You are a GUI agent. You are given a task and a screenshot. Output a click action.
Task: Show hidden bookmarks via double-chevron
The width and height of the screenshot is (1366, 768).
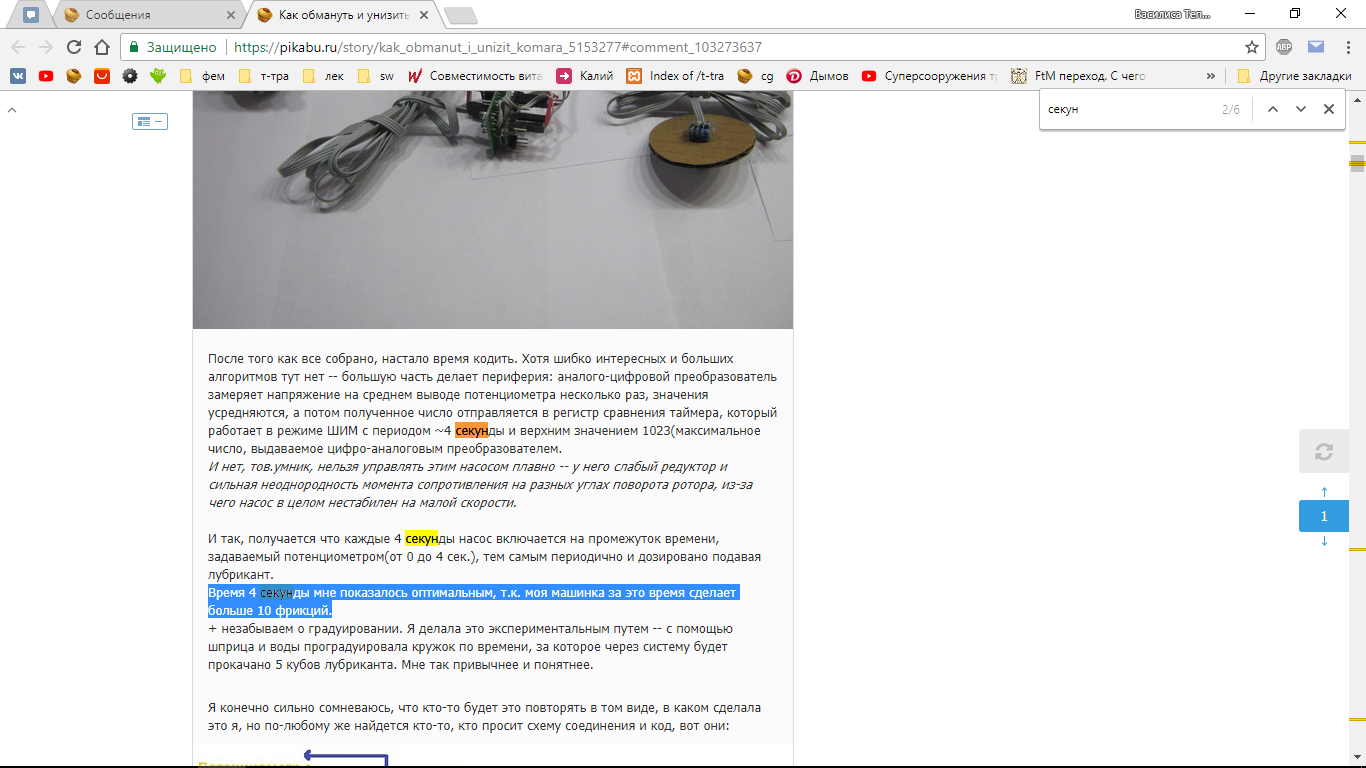coord(1212,76)
